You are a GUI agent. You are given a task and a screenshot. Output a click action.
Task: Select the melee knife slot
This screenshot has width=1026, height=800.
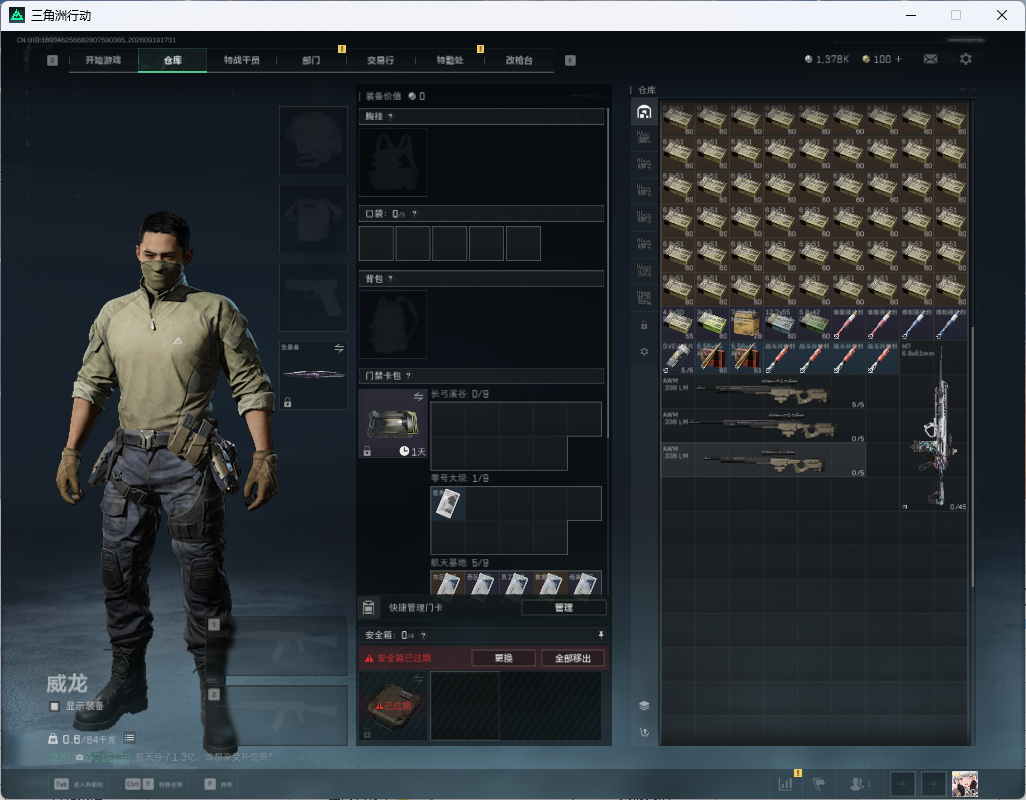[313, 375]
